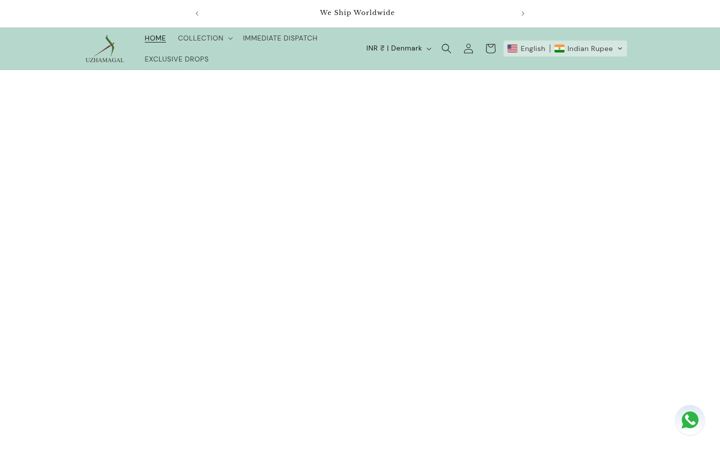Open IMMEDIATE DISPATCH page
The height and width of the screenshot is (450, 720).
(x=280, y=38)
